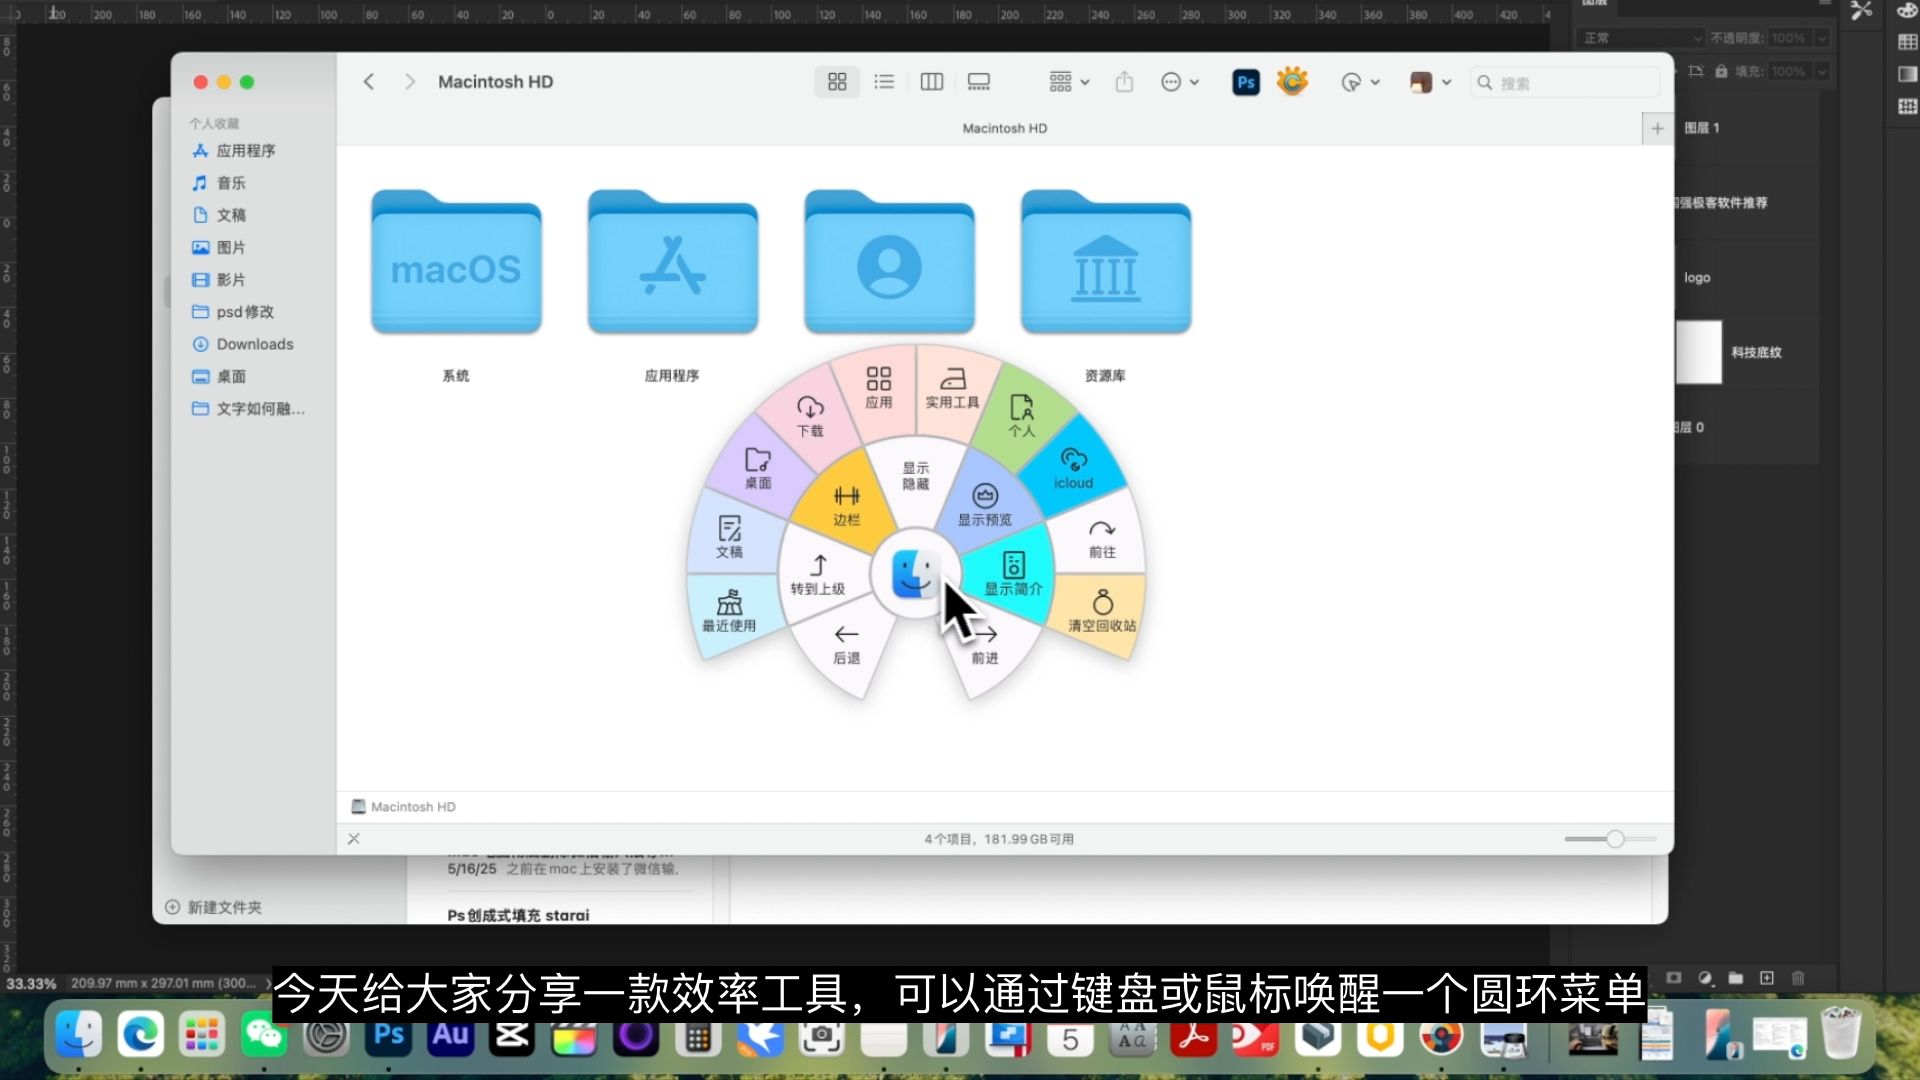Open the Finder group-by dropdown
The image size is (1920, 1080).
point(1069,82)
